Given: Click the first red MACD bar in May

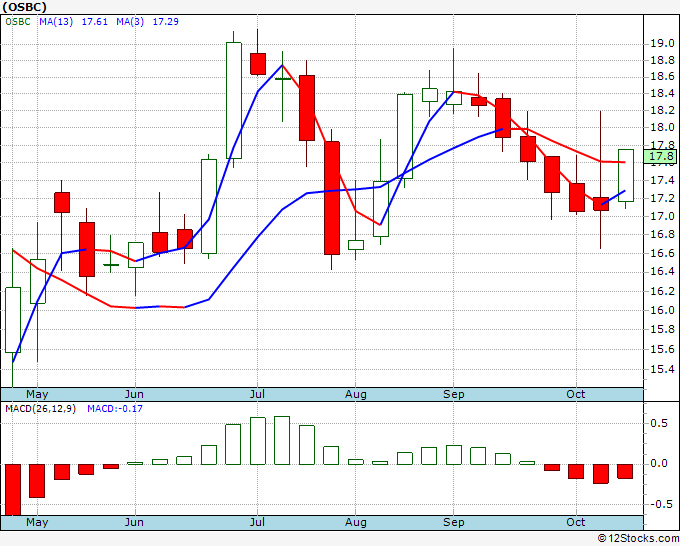Looking at the screenshot, I should [13, 490].
